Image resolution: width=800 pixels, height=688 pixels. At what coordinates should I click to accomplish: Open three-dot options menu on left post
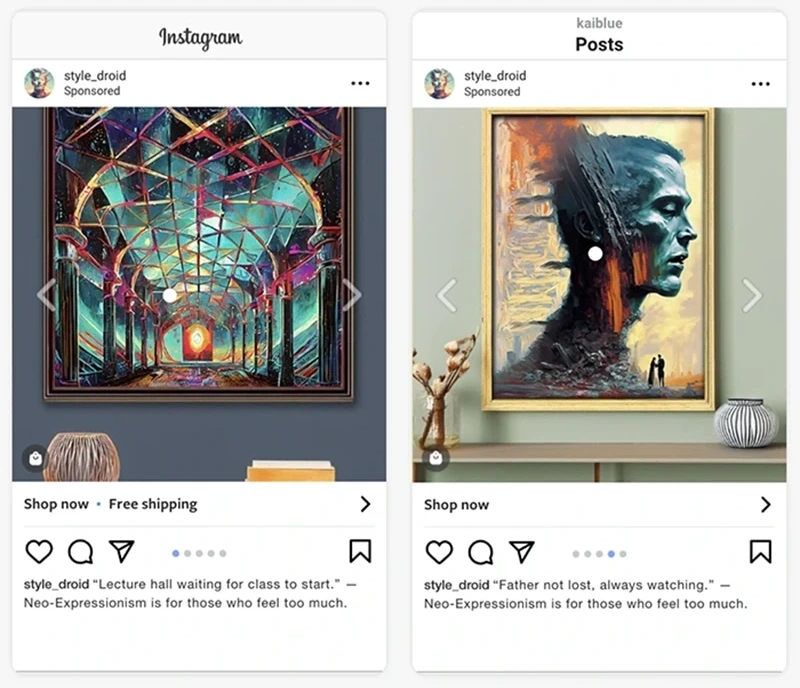360,83
